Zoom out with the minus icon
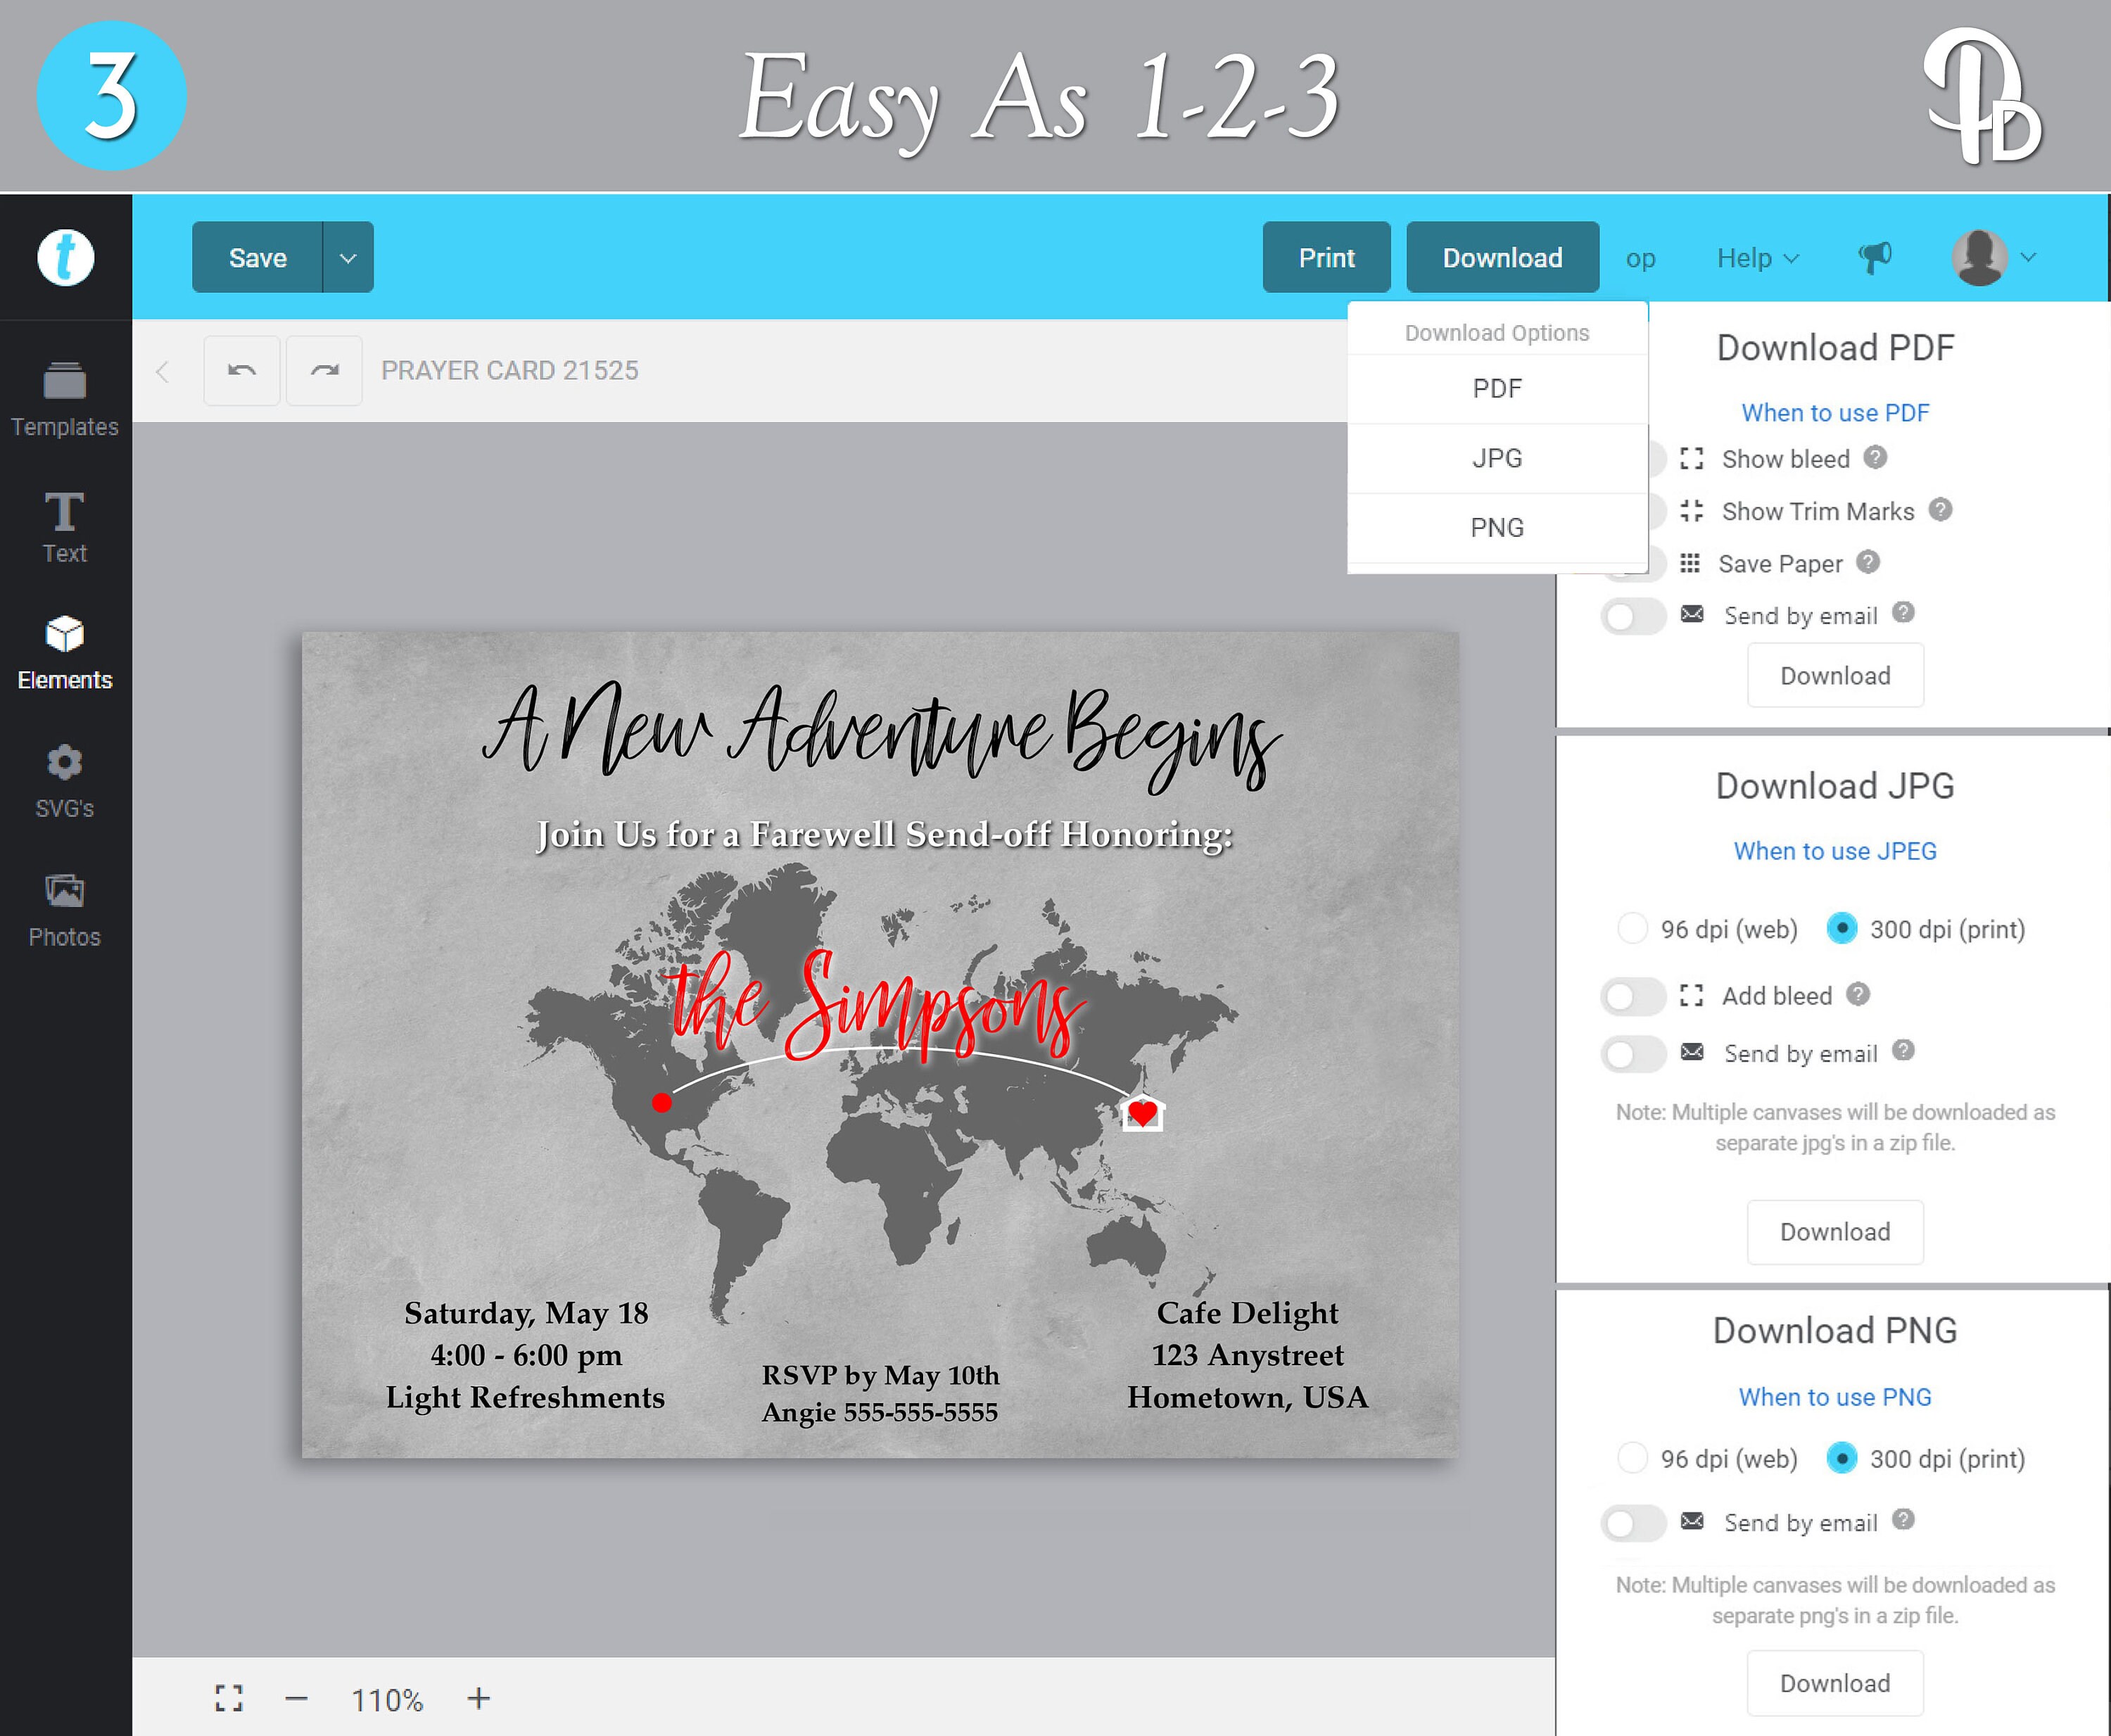 coord(296,1698)
